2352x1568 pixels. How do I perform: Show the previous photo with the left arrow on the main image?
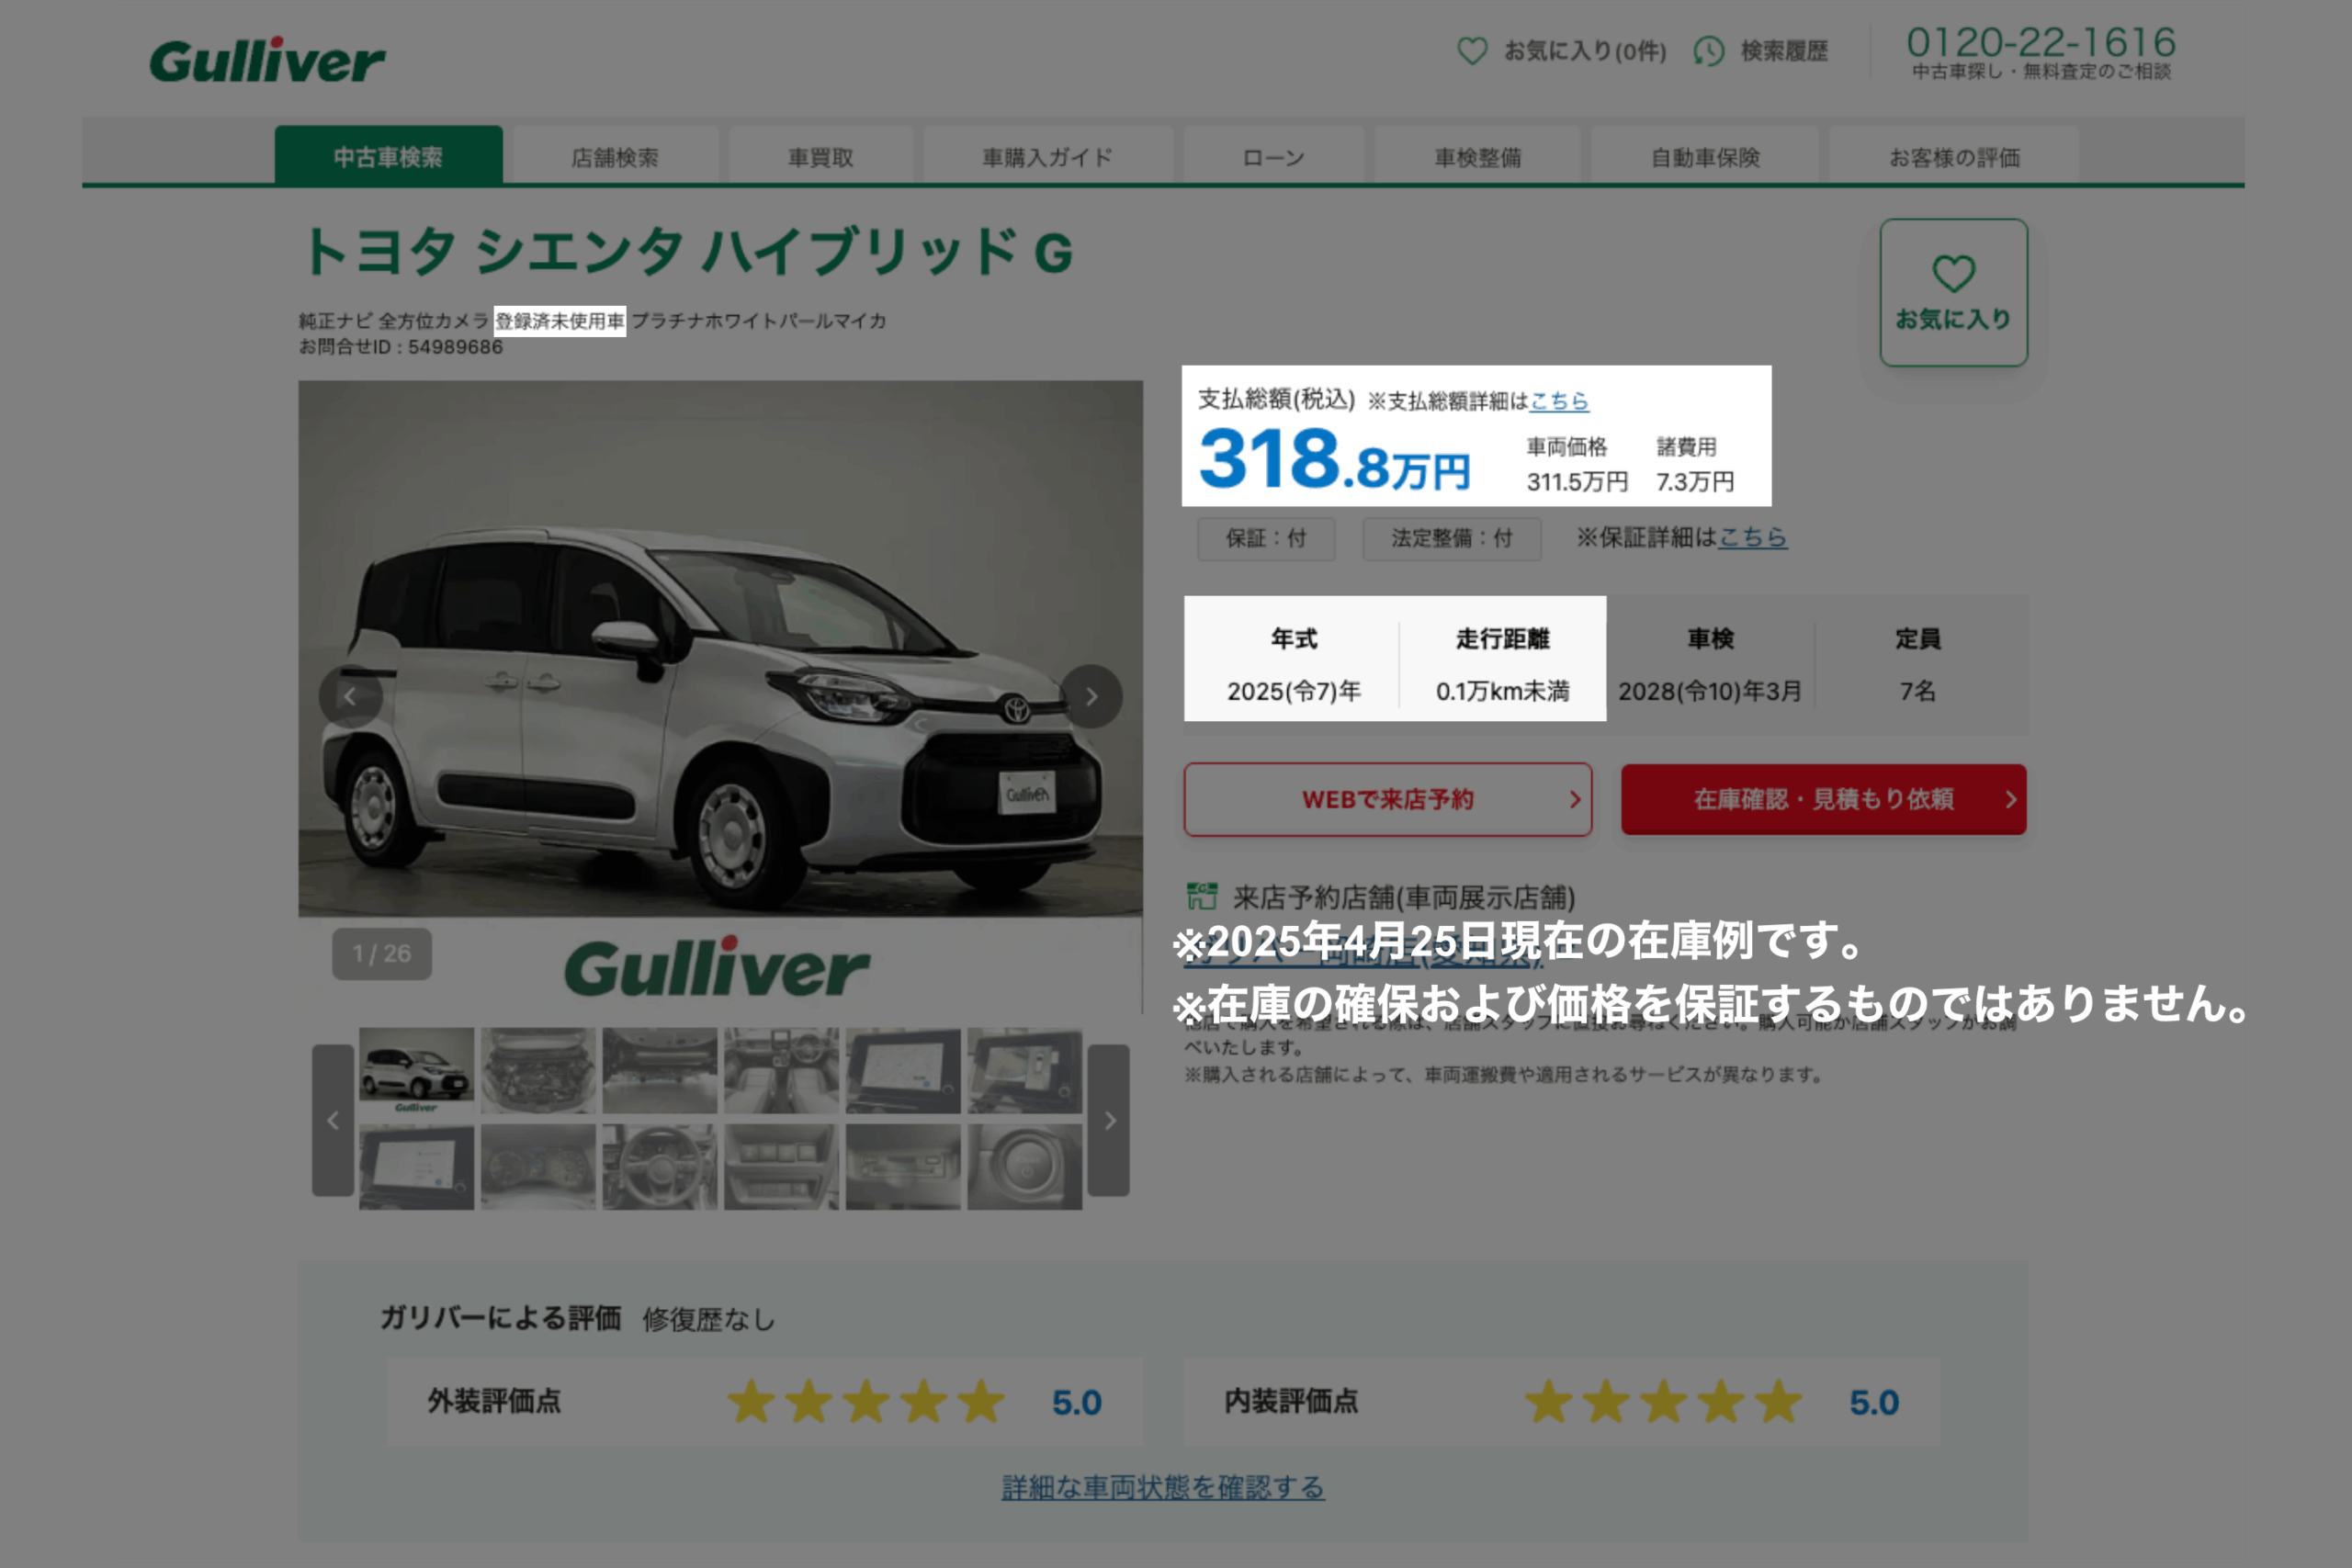pyautogui.click(x=350, y=696)
